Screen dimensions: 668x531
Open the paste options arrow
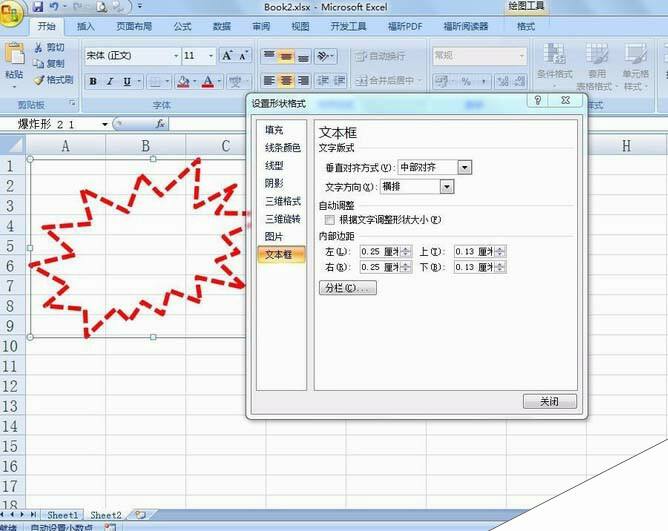tap(14, 87)
